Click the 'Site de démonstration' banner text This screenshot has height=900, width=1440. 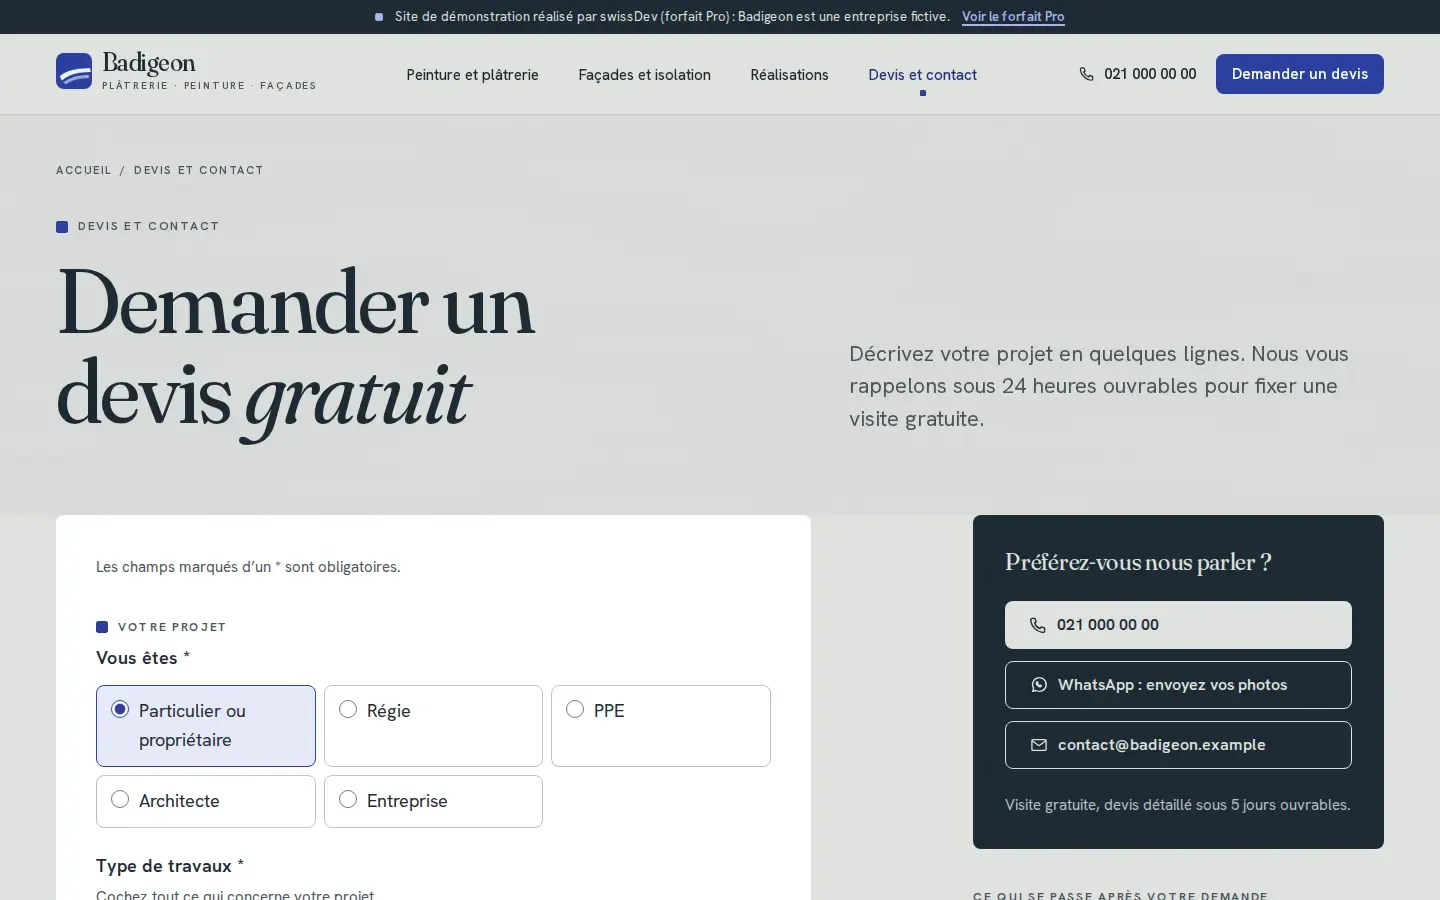click(672, 17)
